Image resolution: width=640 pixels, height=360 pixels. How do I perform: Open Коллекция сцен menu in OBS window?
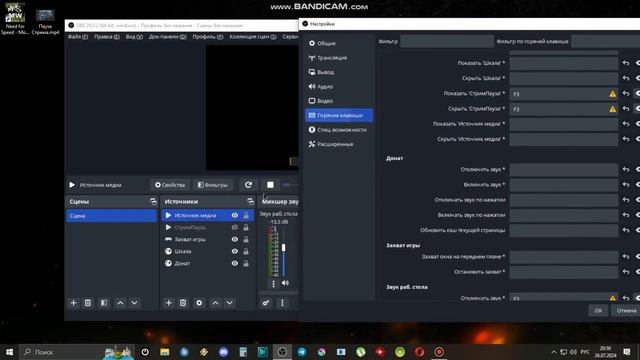(253, 37)
